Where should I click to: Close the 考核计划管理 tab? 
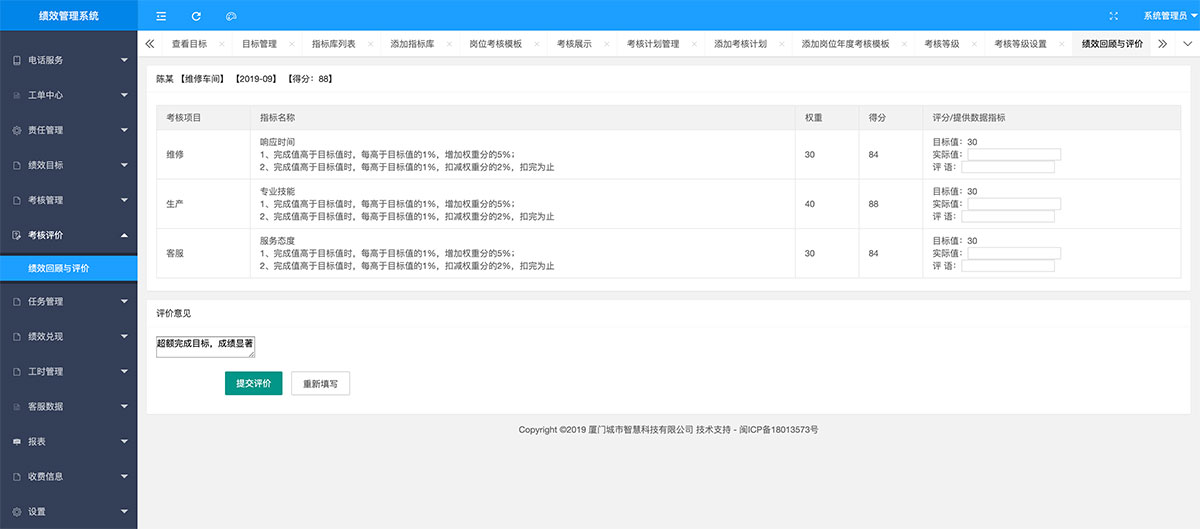click(692, 44)
